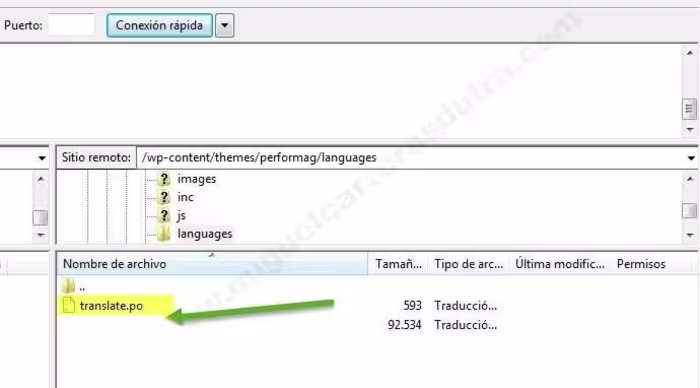Click the question-mark icon beside js
Viewport: 700px width, 388px height.
(x=164, y=215)
